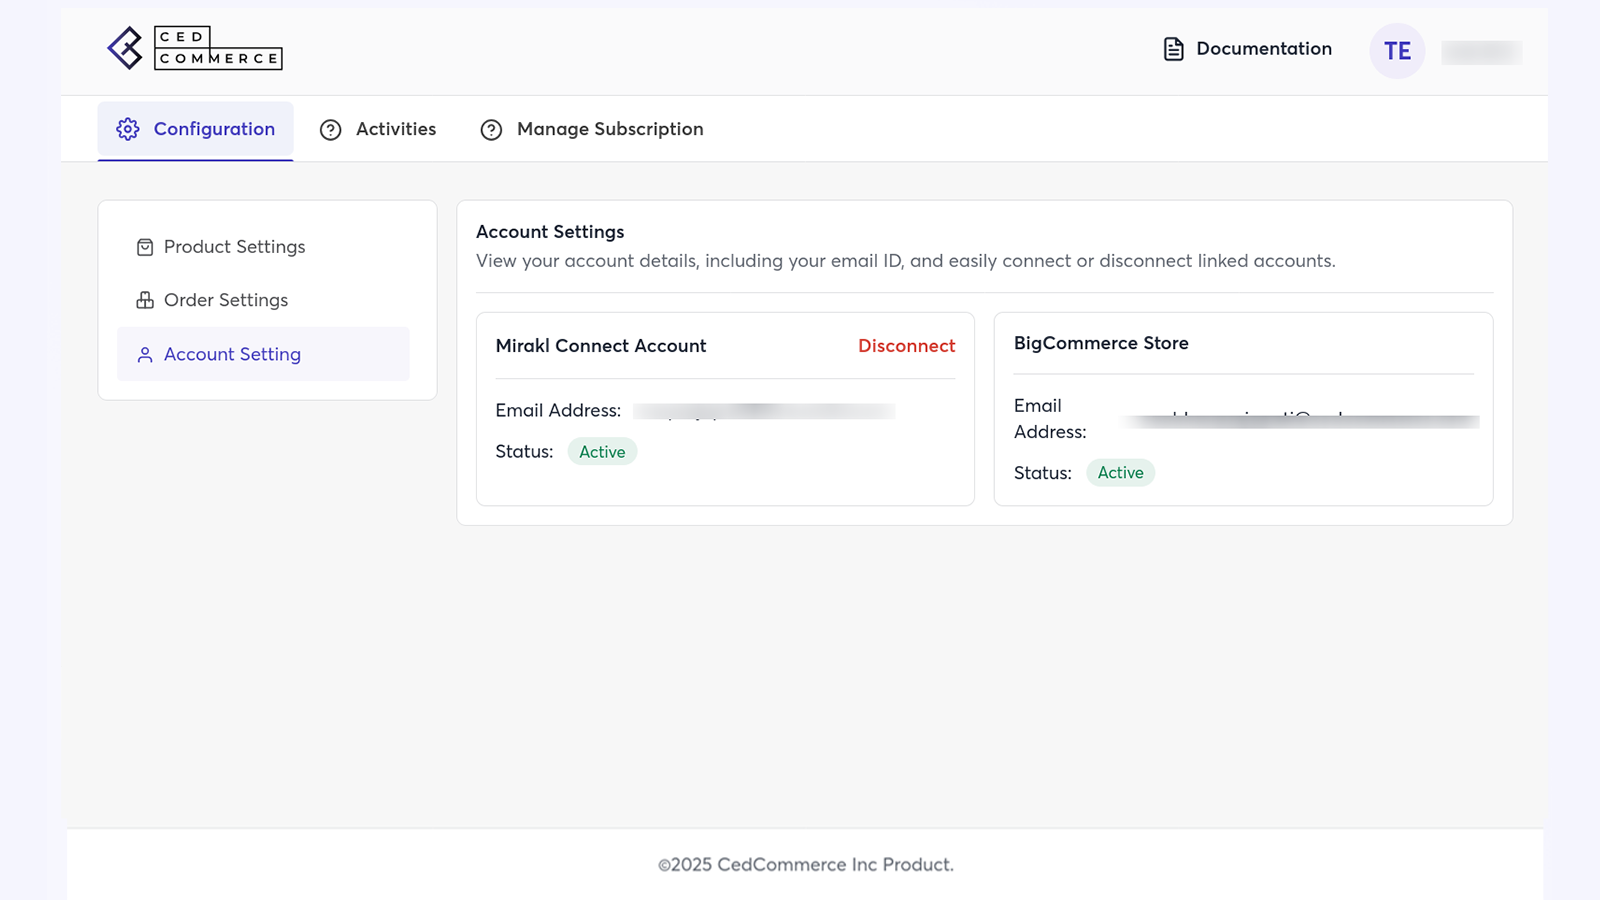The height and width of the screenshot is (900, 1600).
Task: Click the Manage Subscription question-mark icon
Action: tap(491, 130)
